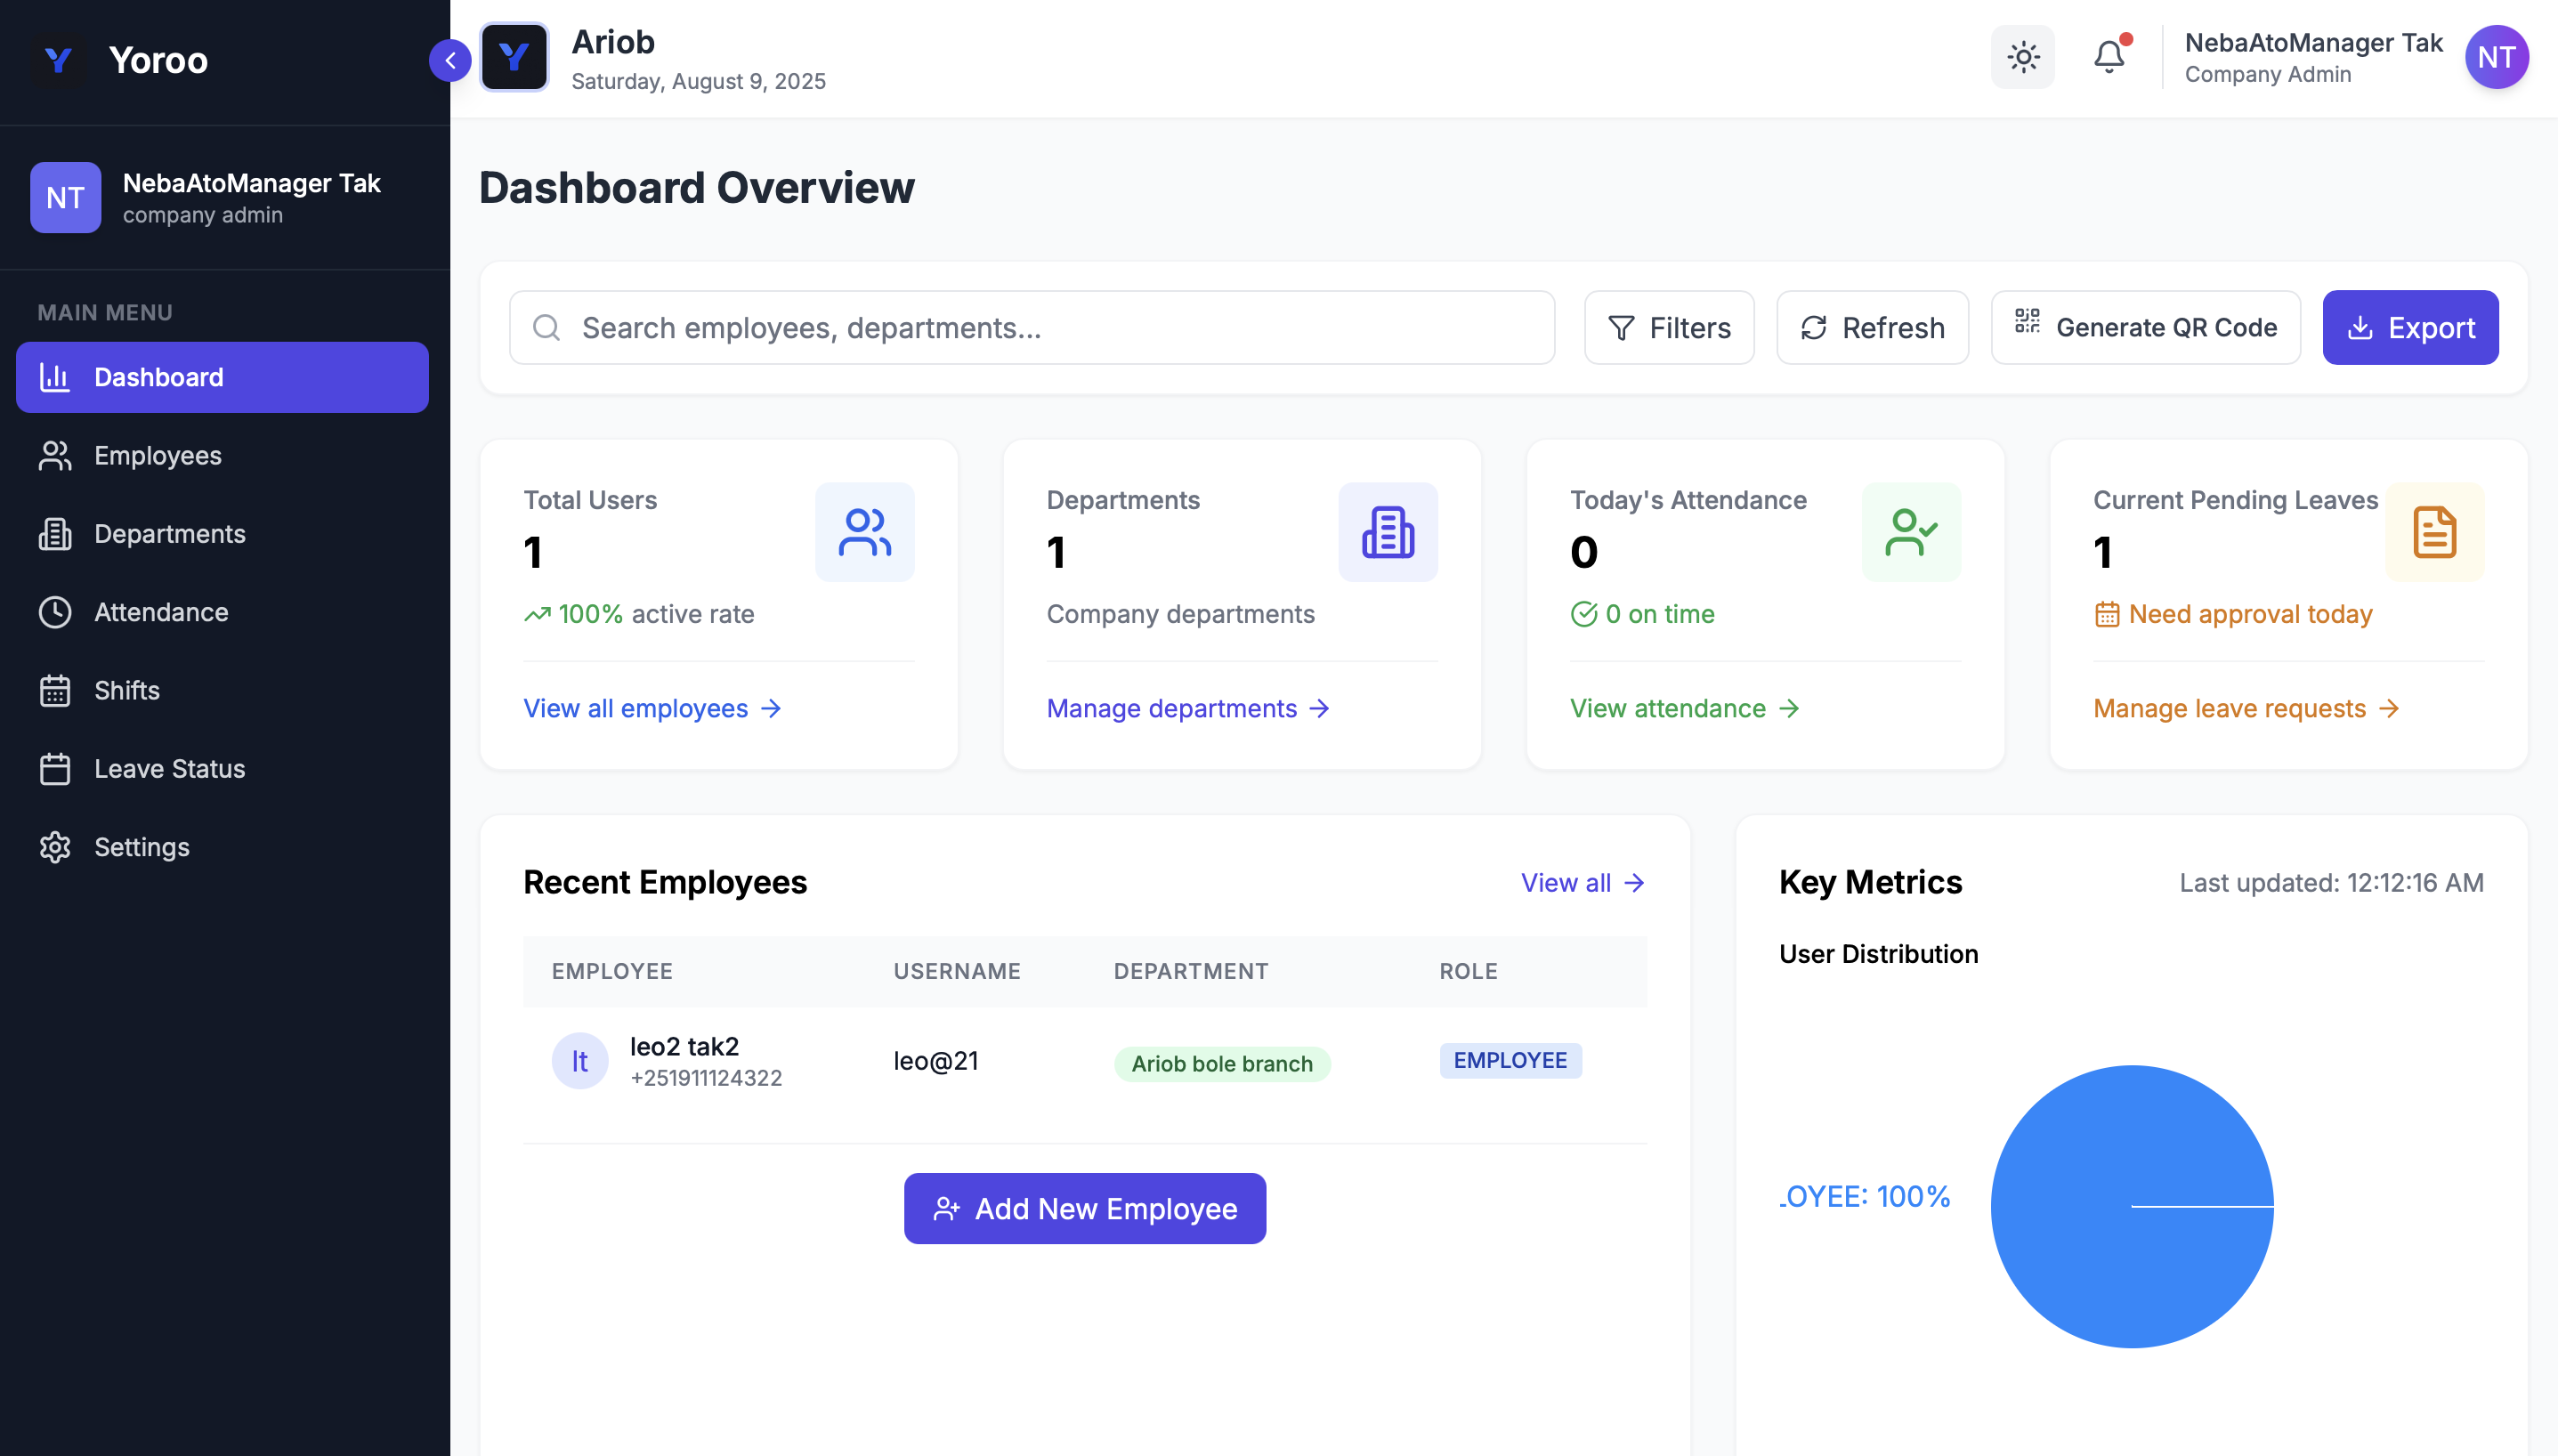Click the Yoroo logo in the header

coord(514,57)
